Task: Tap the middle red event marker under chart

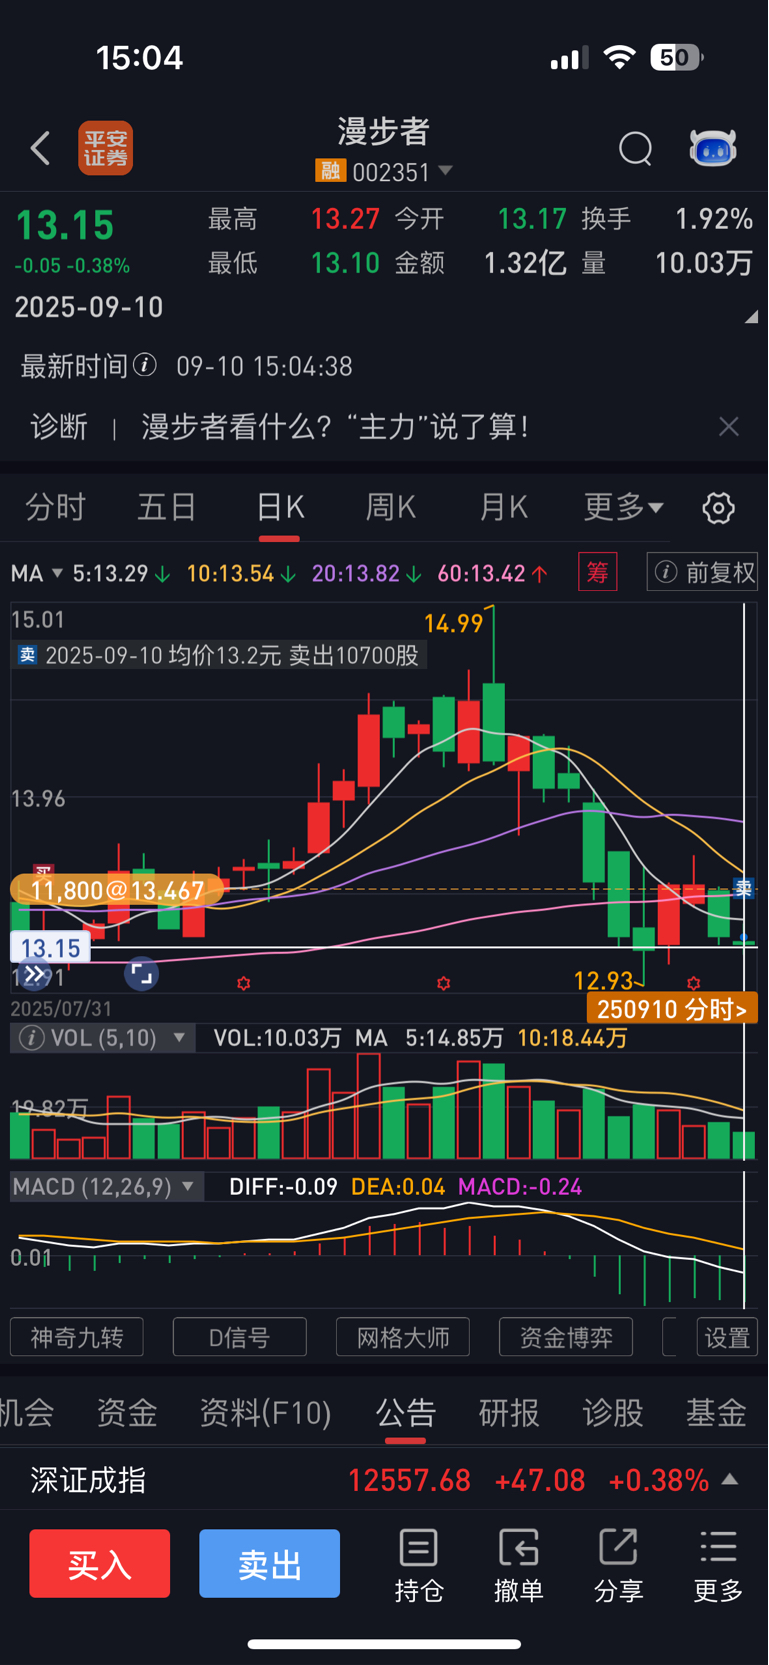Action: [443, 984]
